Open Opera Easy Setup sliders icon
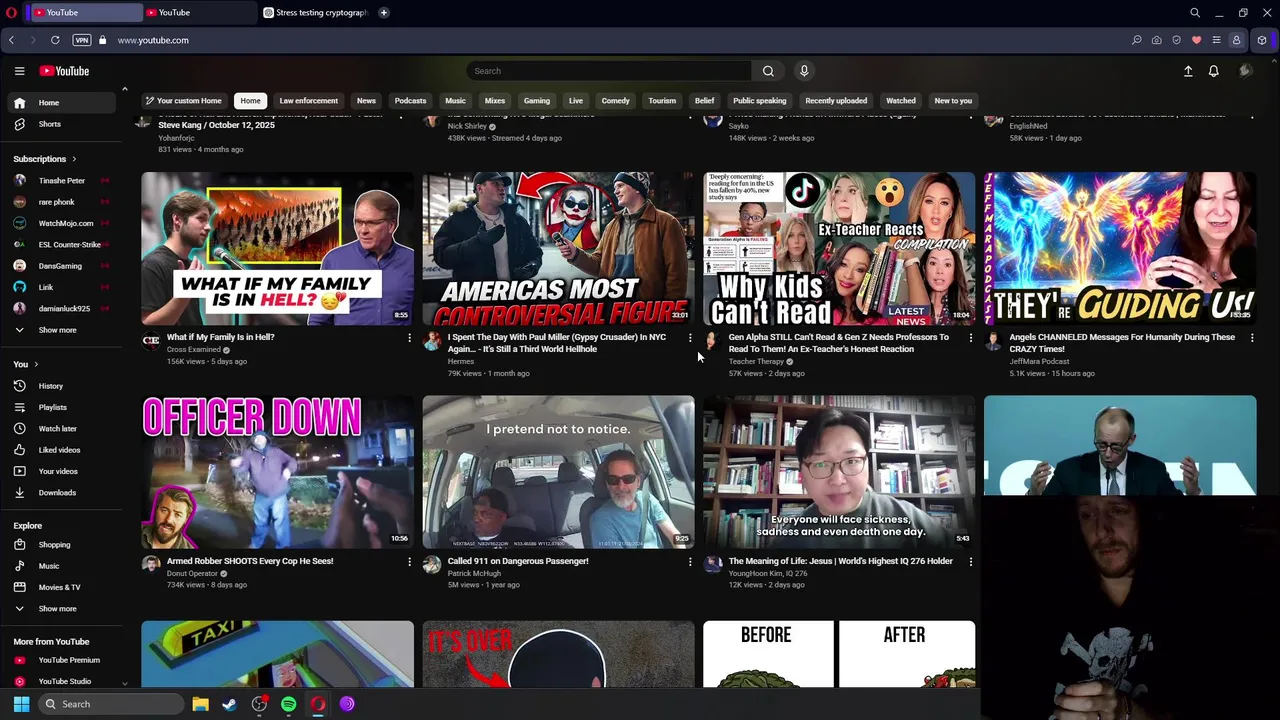Viewport: 1280px width, 720px height. (1216, 40)
